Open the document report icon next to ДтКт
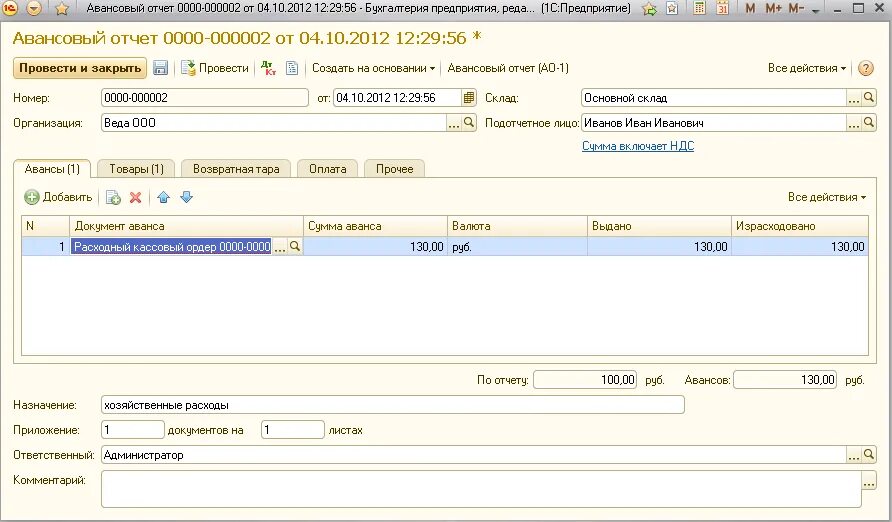This screenshot has width=892, height=522. click(292, 68)
